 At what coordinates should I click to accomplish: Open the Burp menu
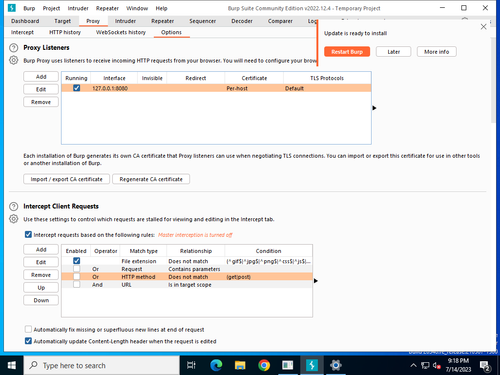click(x=29, y=8)
